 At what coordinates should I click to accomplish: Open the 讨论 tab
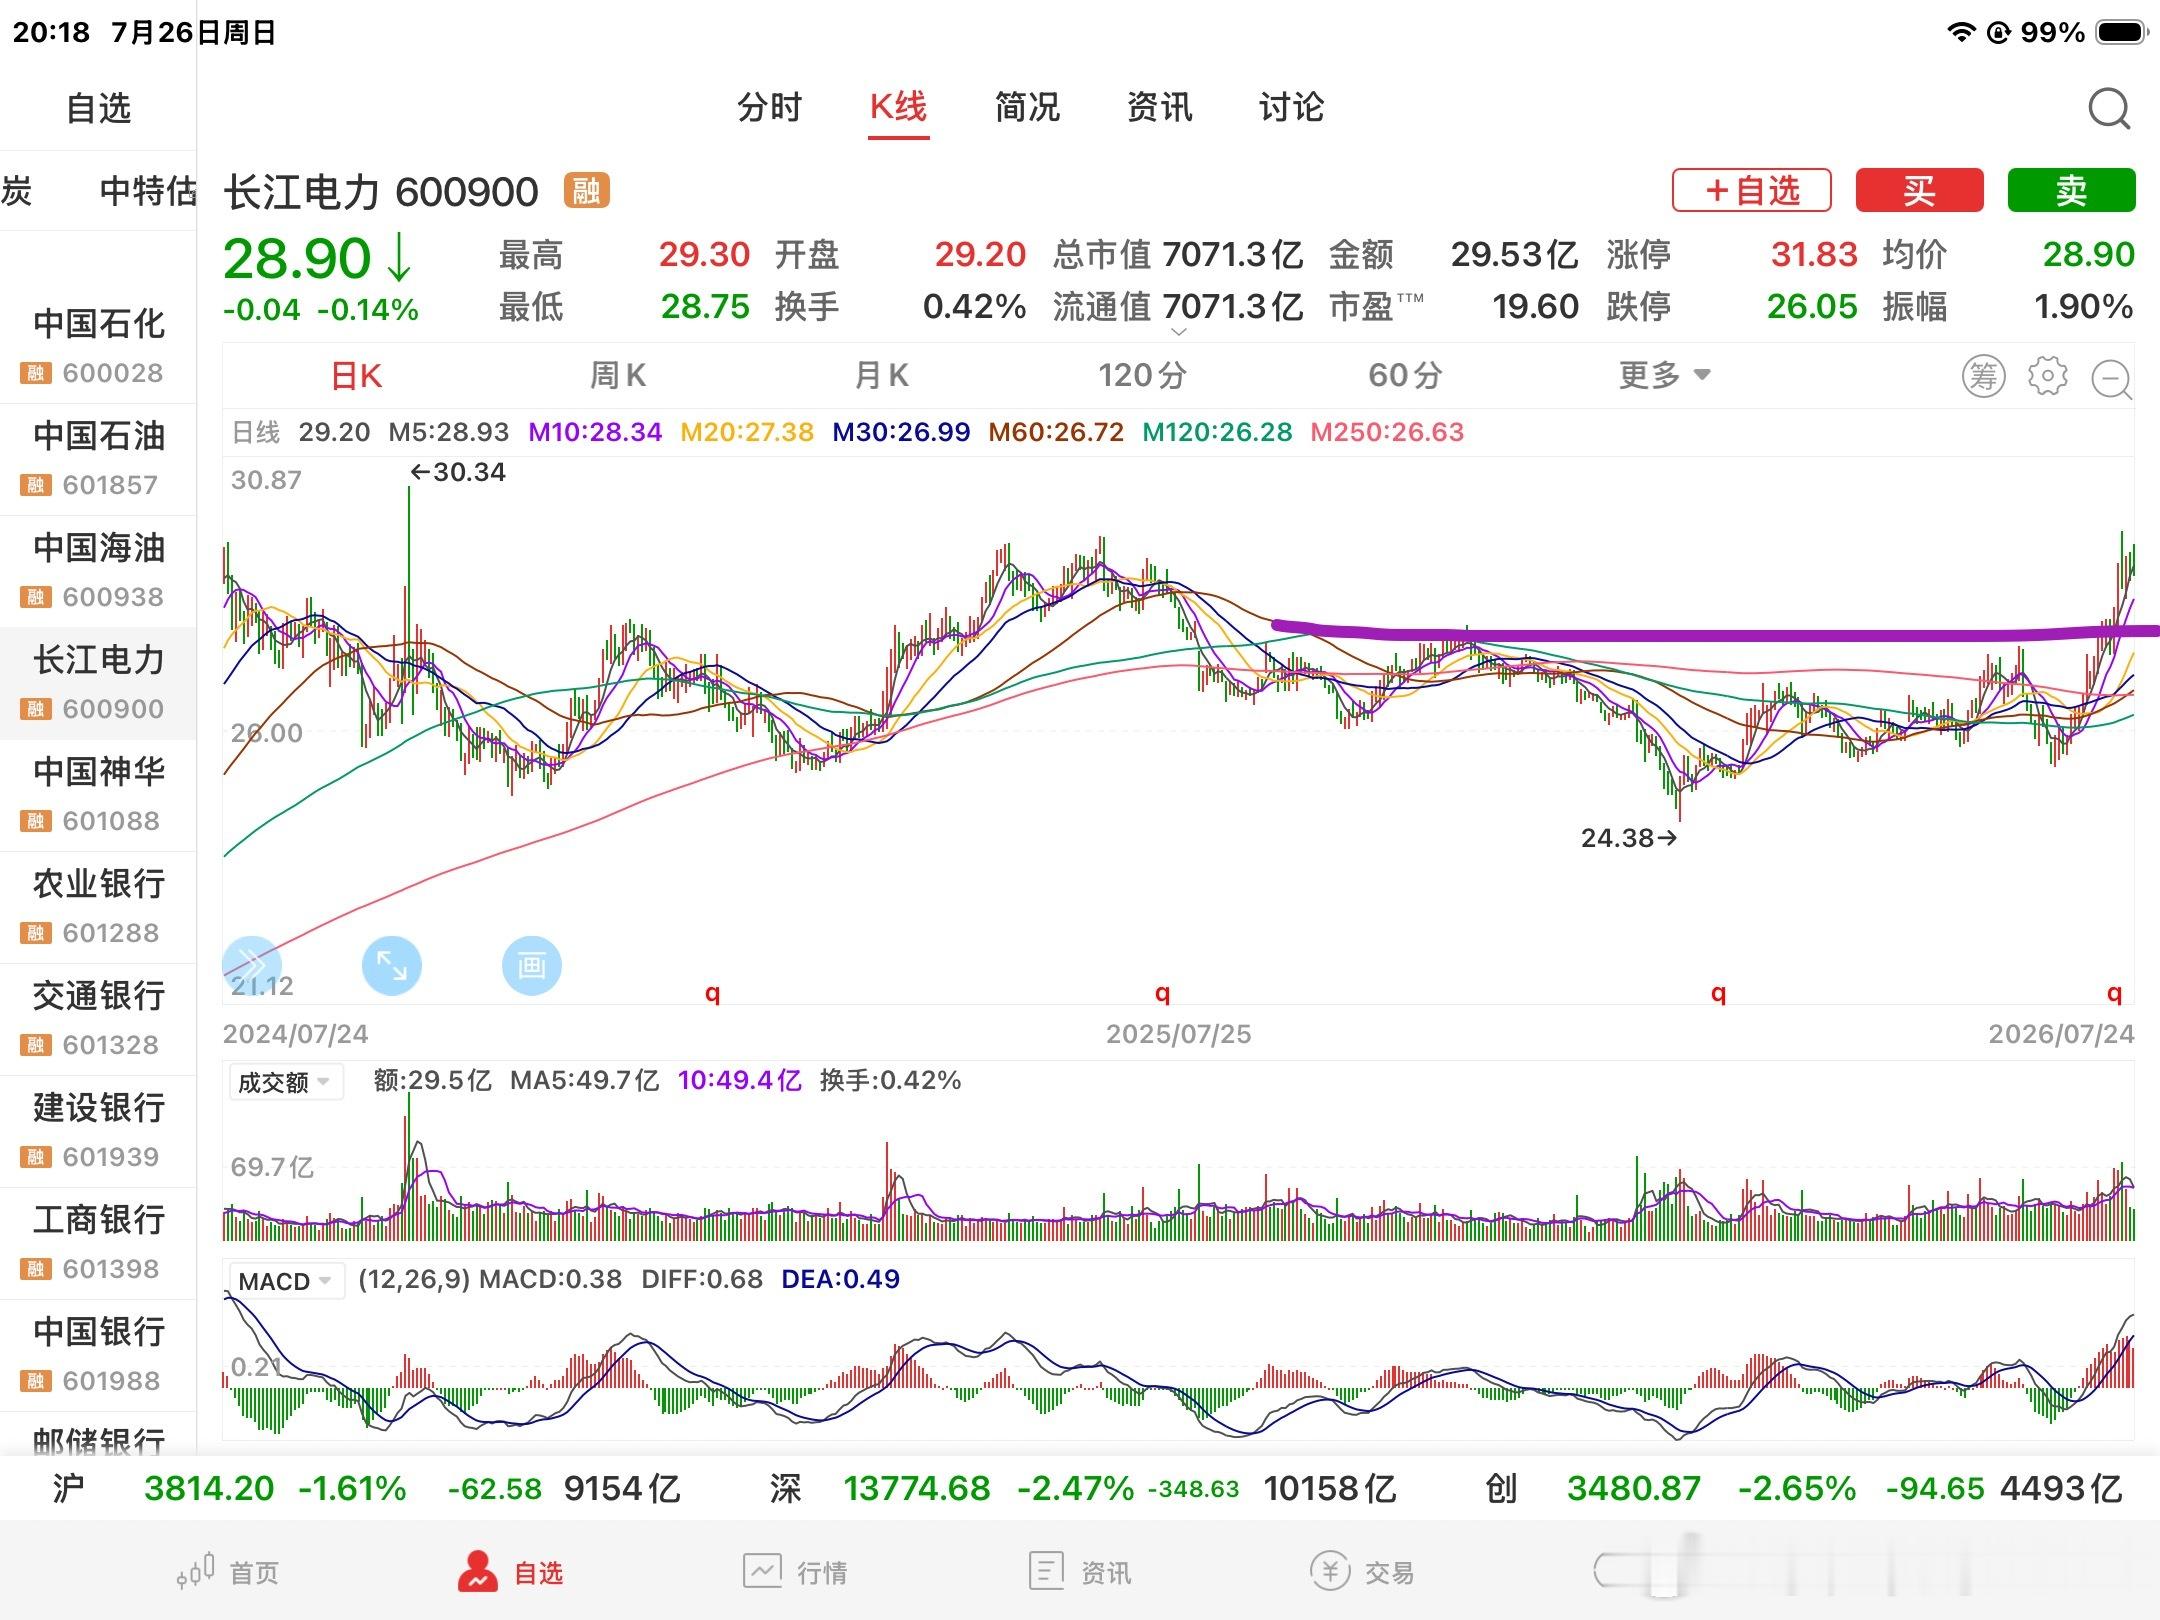coord(1291,107)
